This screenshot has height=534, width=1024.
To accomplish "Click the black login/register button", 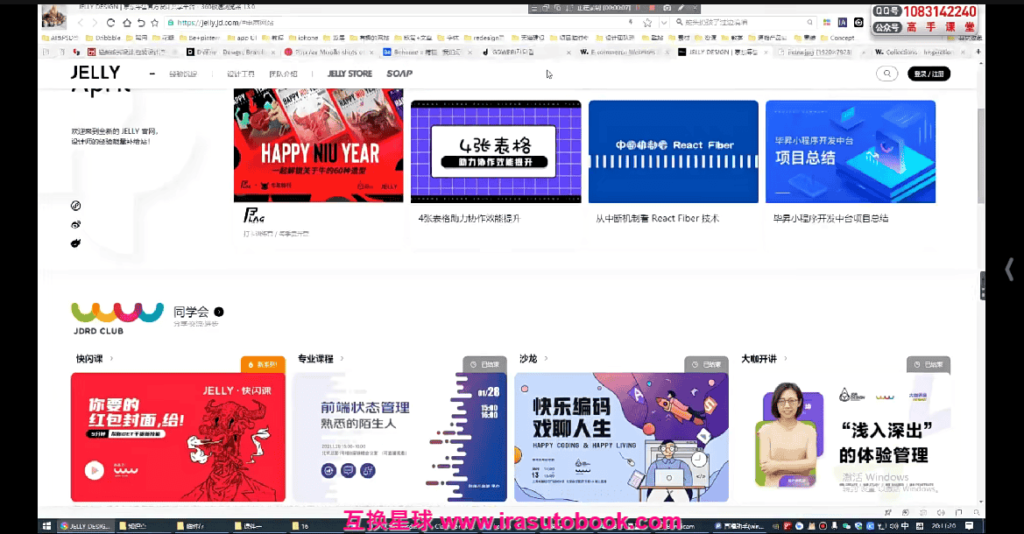I will click(x=929, y=74).
